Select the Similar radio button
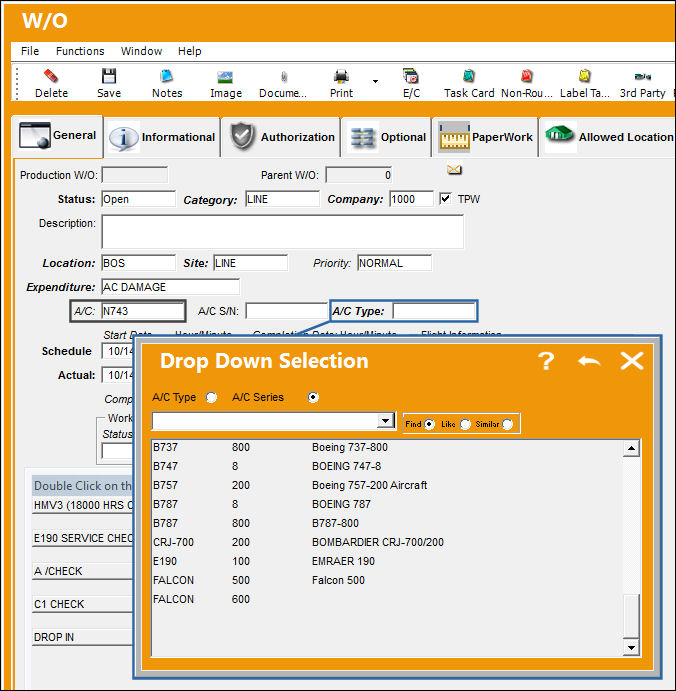The width and height of the screenshot is (676, 691). [x=507, y=424]
